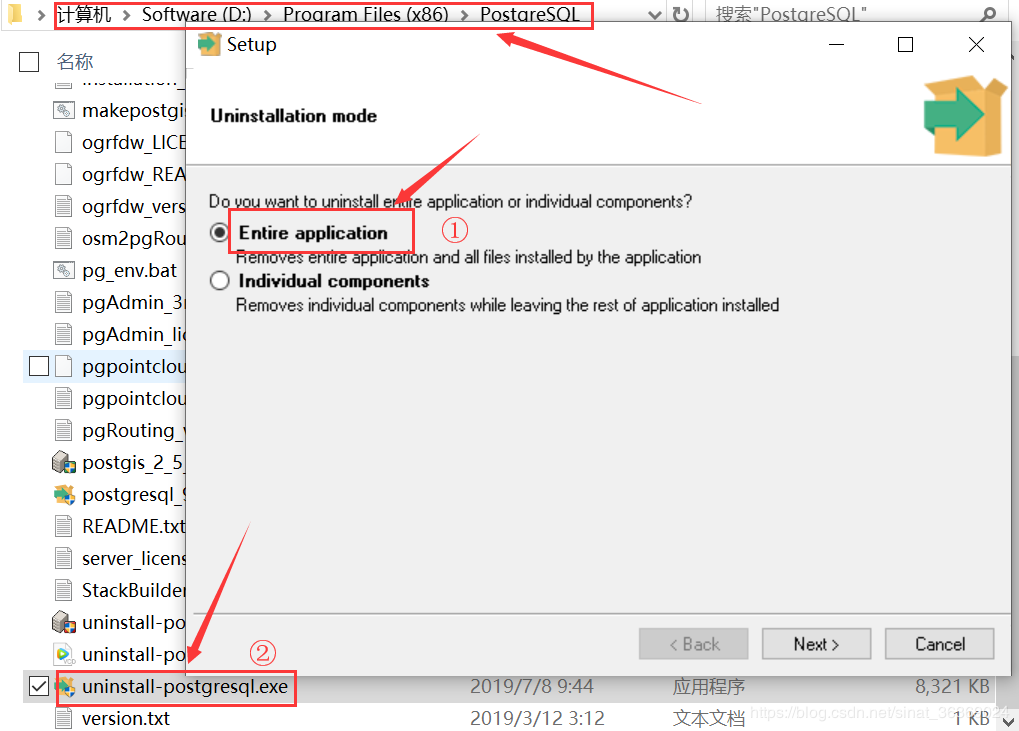Go to 计算机 in the address breadcrumb
Viewport: 1019px width, 731px height.
tap(84, 14)
